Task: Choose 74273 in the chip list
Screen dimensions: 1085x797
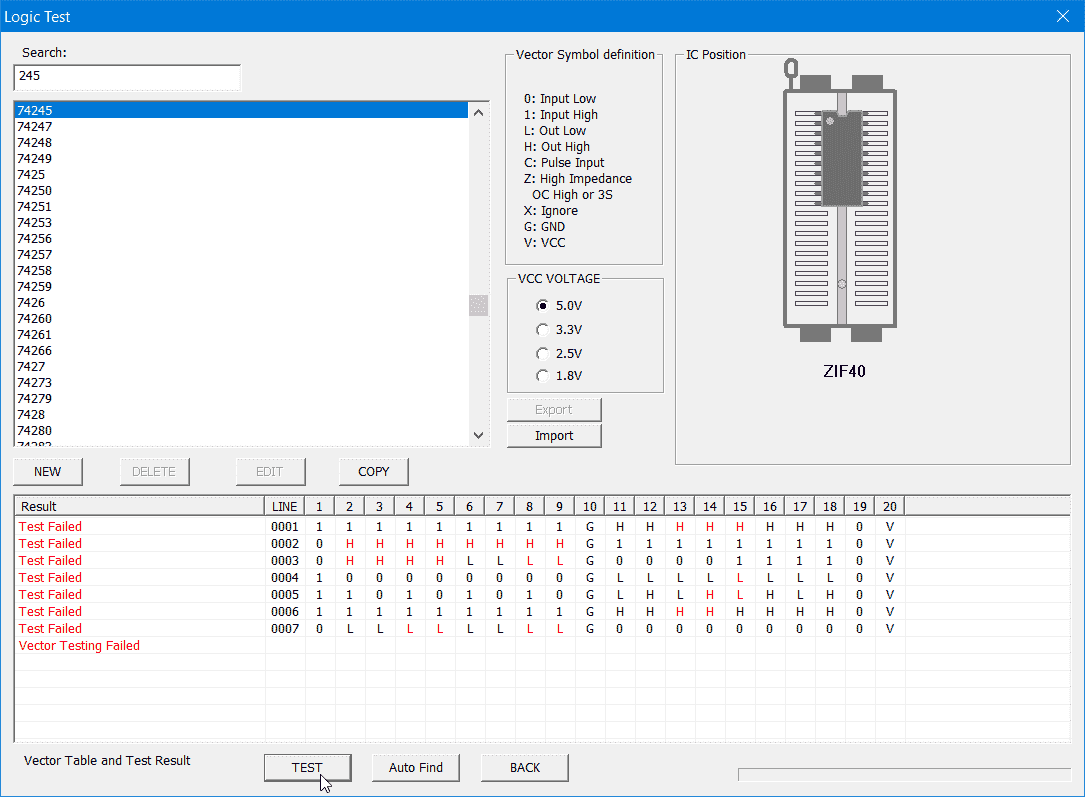Action: [x=35, y=383]
